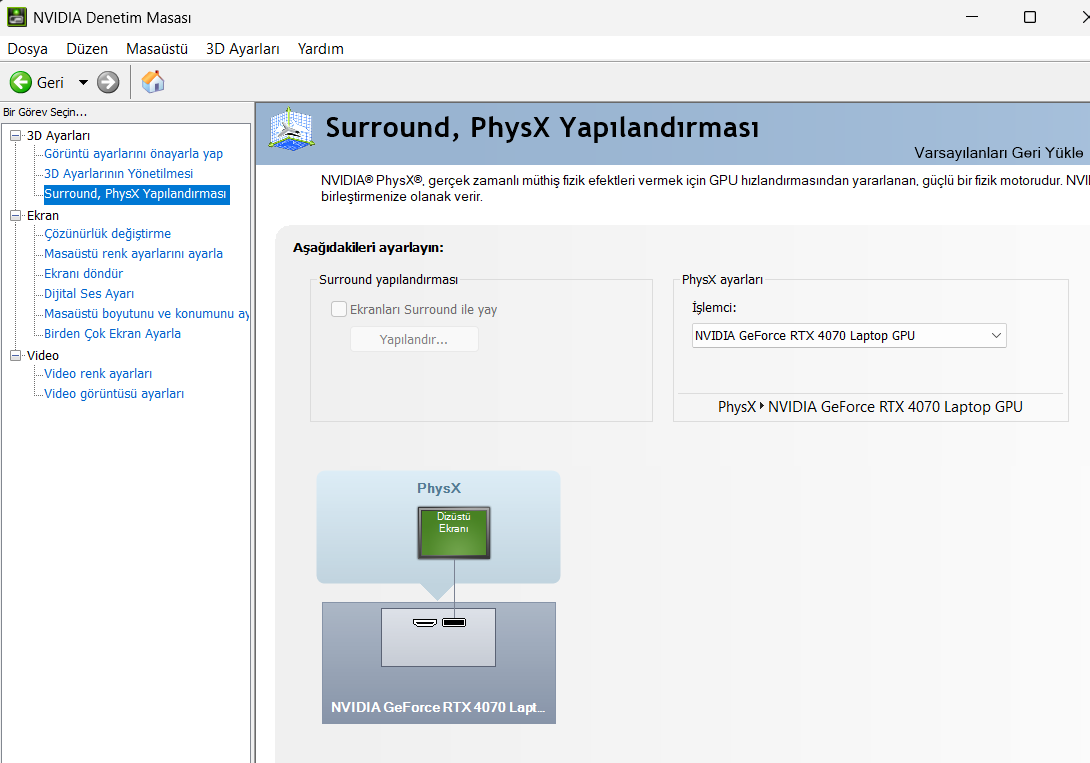1090x763 pixels.
Task: Open Birden Çok Ekran Ayarla page
Action: [112, 334]
